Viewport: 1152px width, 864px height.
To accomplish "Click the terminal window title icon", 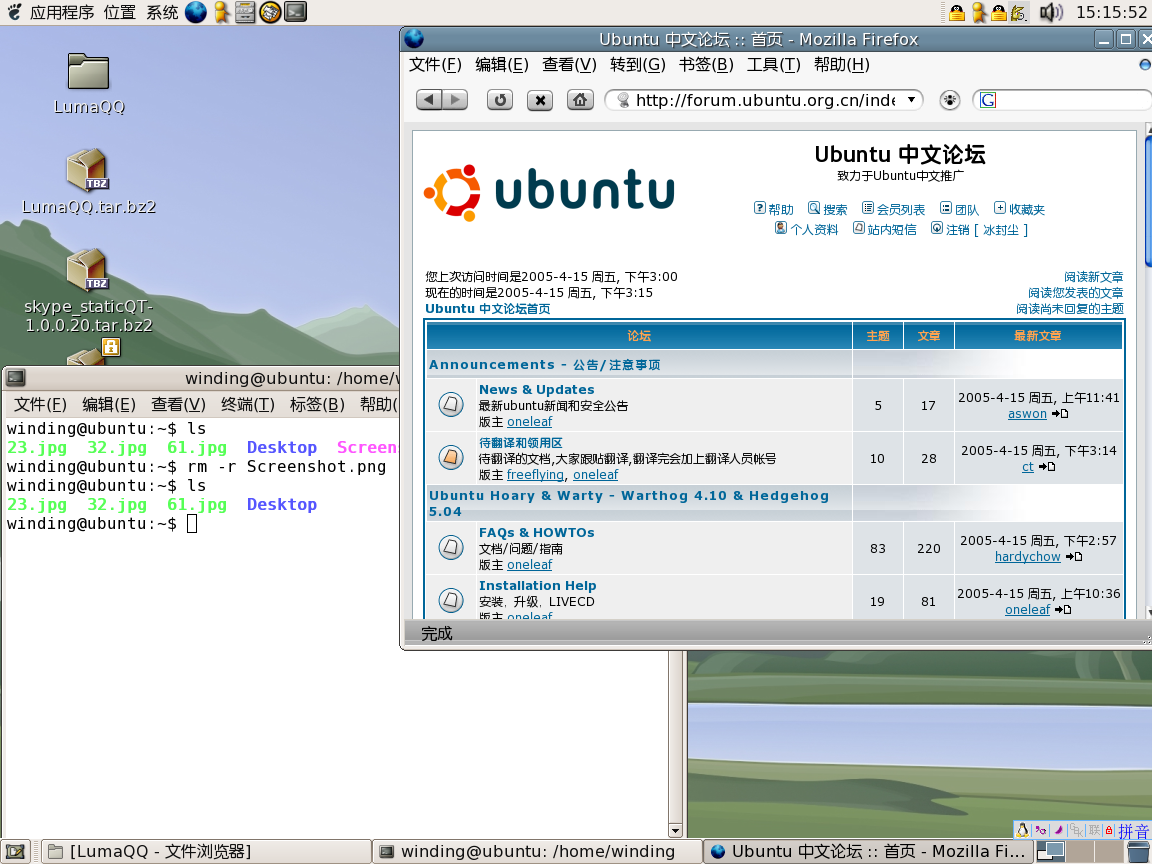I will pos(15,378).
